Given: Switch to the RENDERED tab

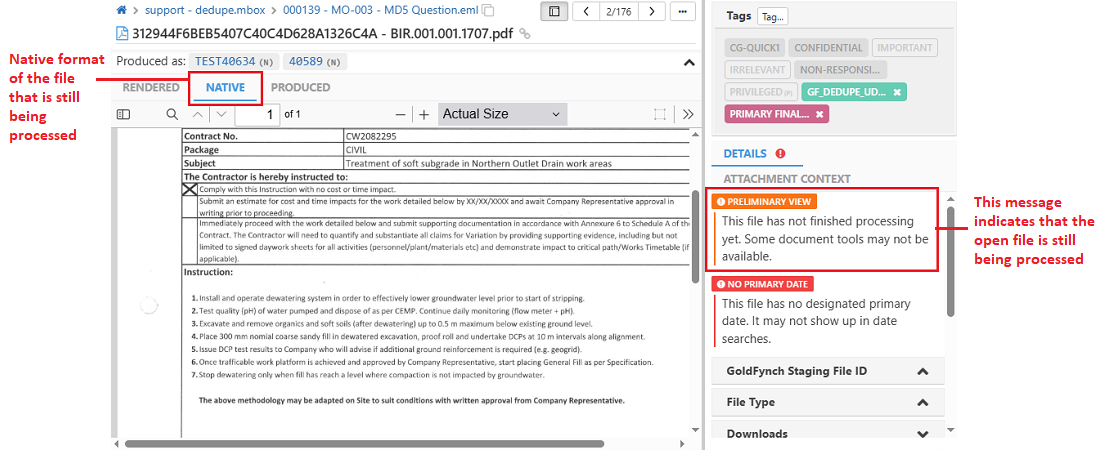Looking at the screenshot, I should tap(151, 88).
